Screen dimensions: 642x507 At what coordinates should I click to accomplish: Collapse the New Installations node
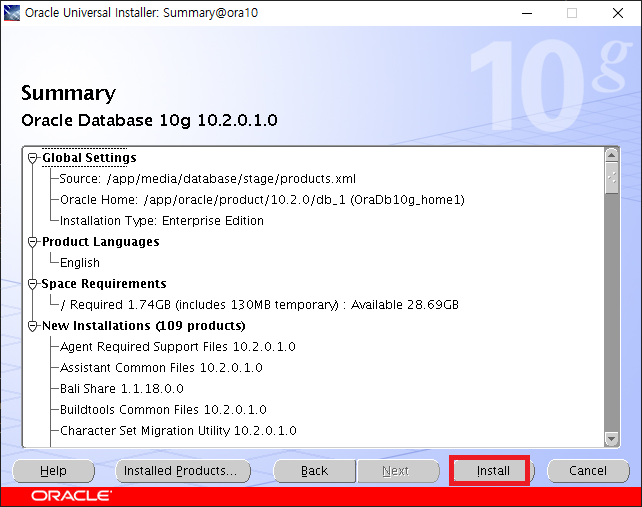[32, 326]
